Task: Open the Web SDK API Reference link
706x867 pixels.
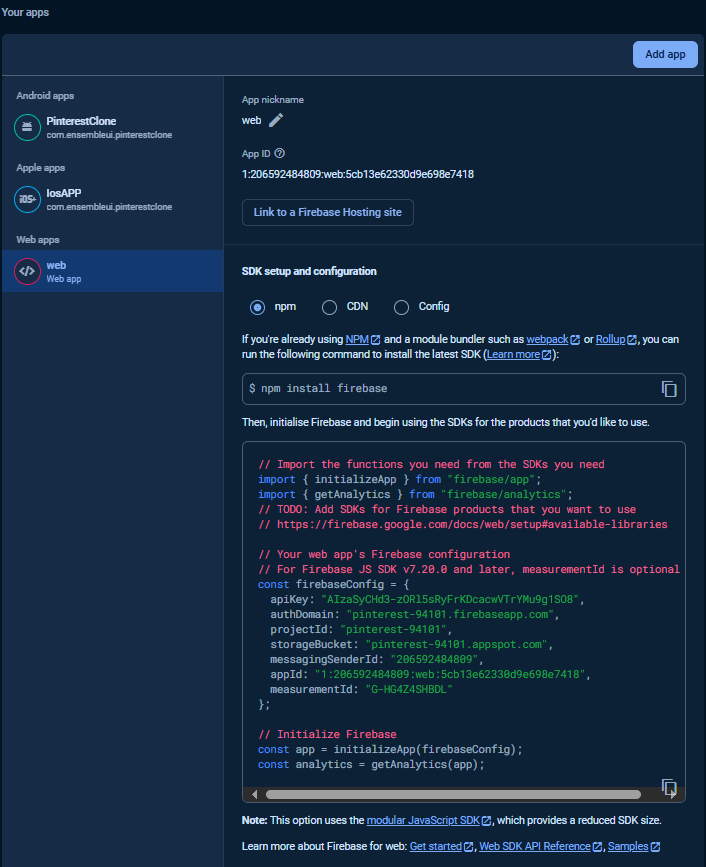Action: tap(534, 847)
